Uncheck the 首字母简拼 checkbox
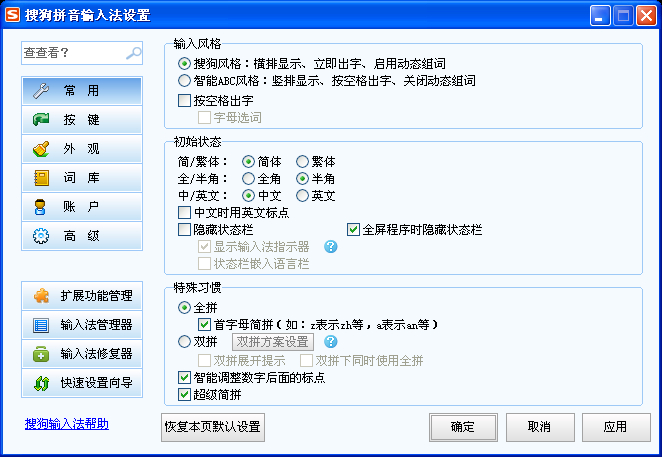662x457 pixels. (x=204, y=324)
